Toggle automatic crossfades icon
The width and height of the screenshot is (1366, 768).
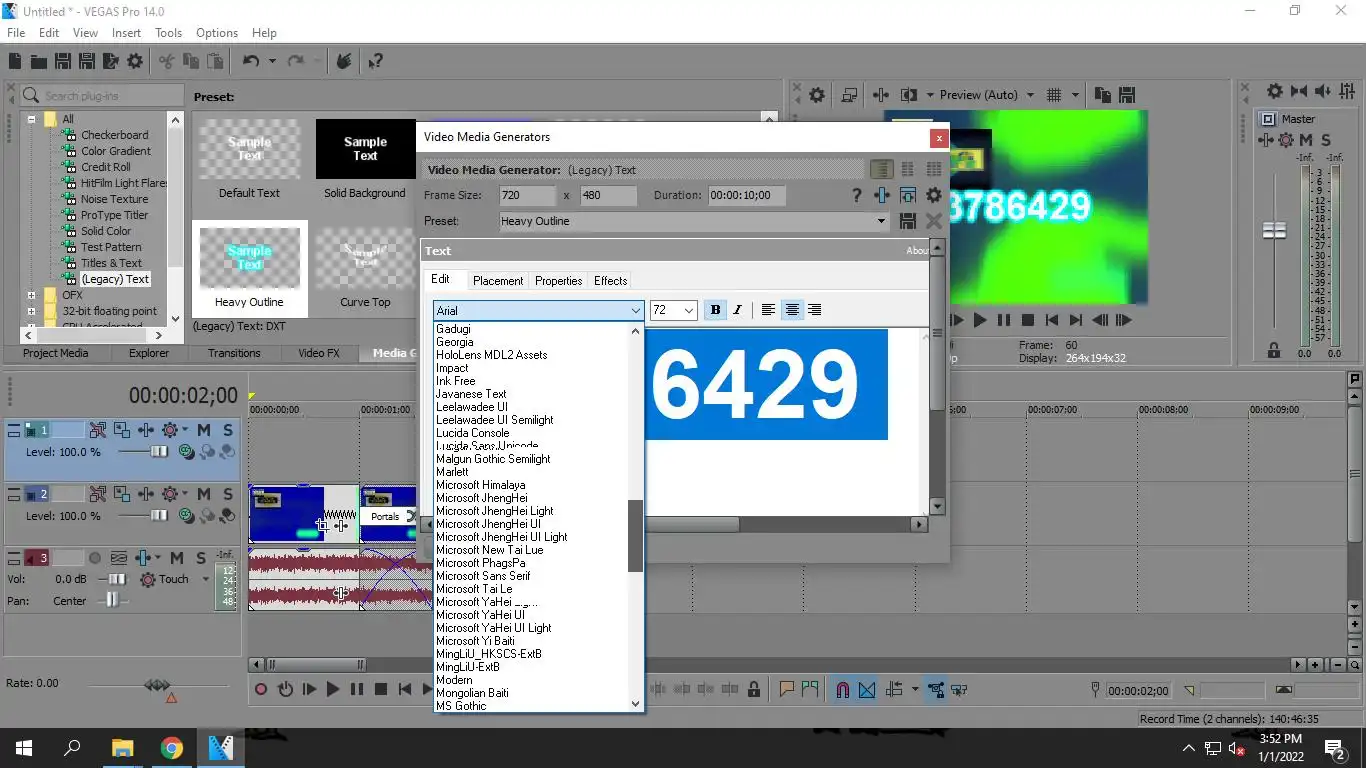click(866, 689)
